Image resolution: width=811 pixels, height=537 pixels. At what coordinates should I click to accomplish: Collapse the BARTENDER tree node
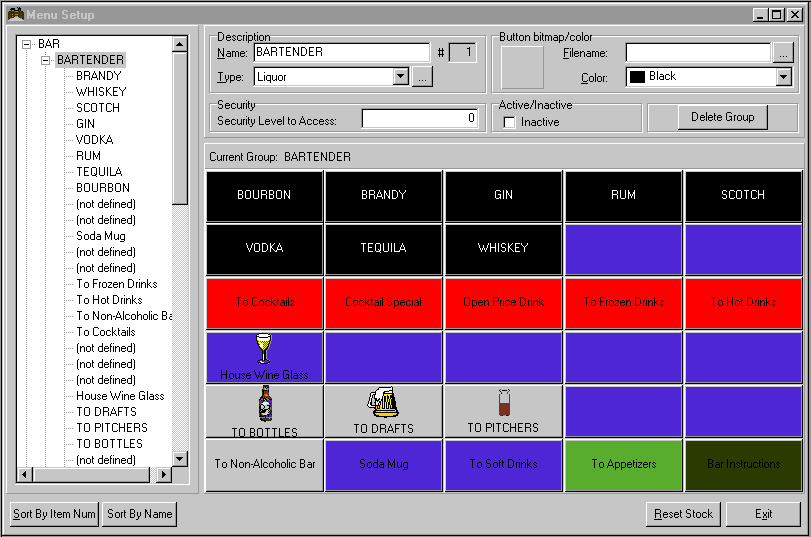(46, 60)
